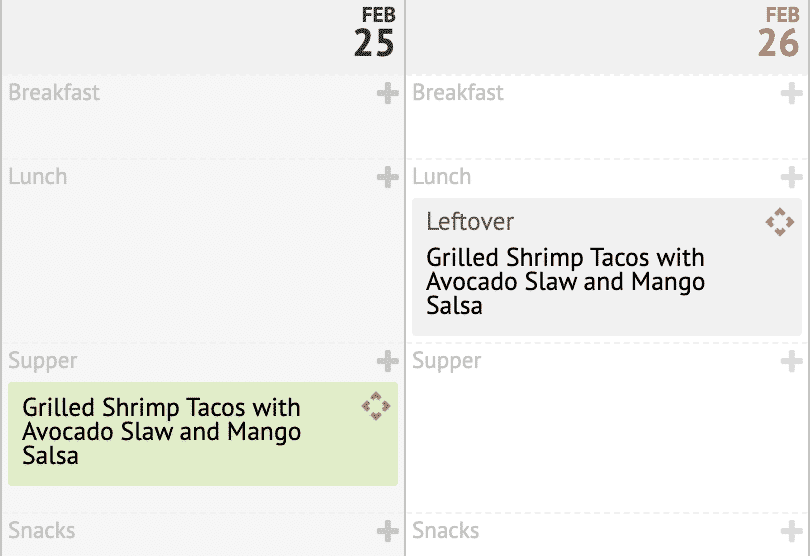Click the Snacks label under Feb 26
Screen dimensions: 810x556
[446, 531]
